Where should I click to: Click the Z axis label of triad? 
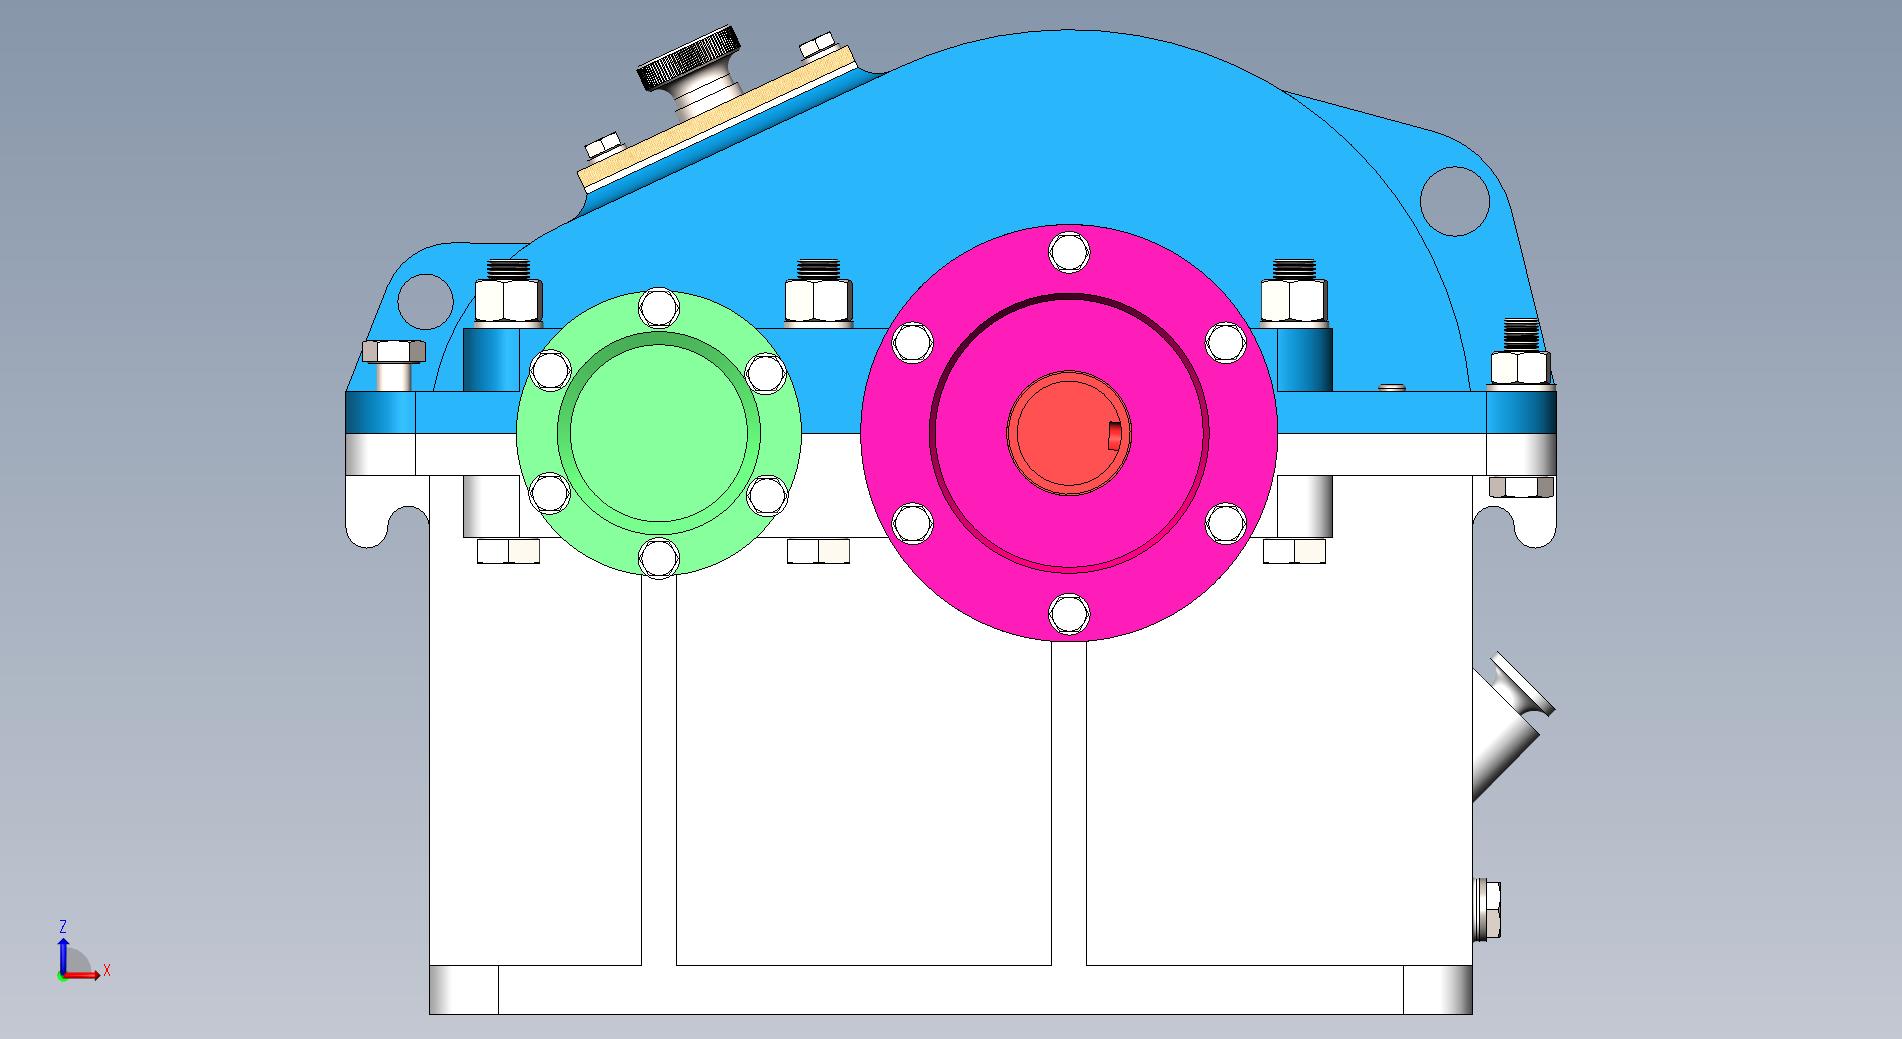63,927
